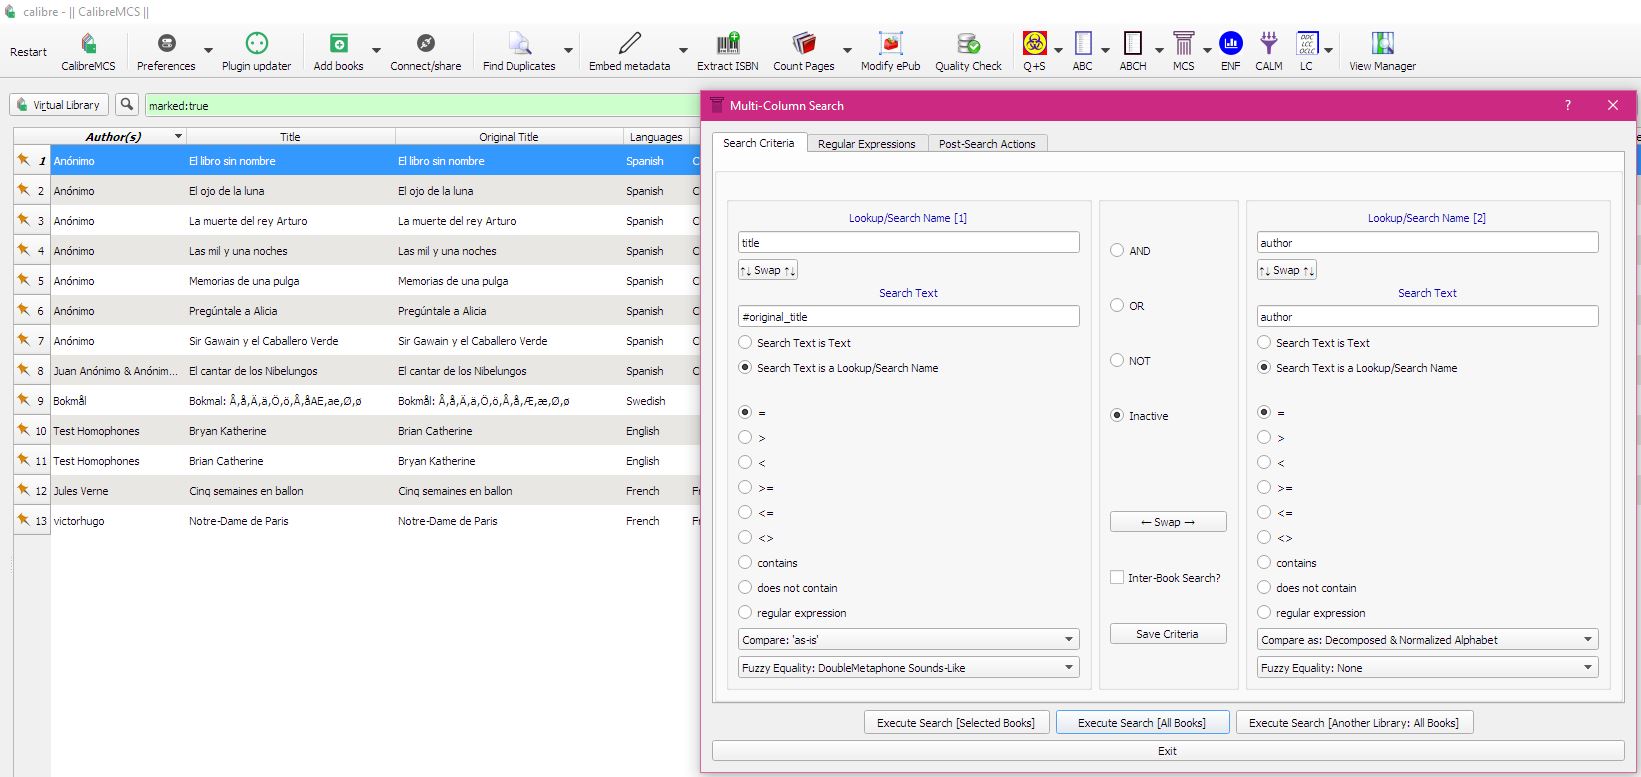Open the Plugin updater icon
Image resolution: width=1641 pixels, height=777 pixels.
256,45
